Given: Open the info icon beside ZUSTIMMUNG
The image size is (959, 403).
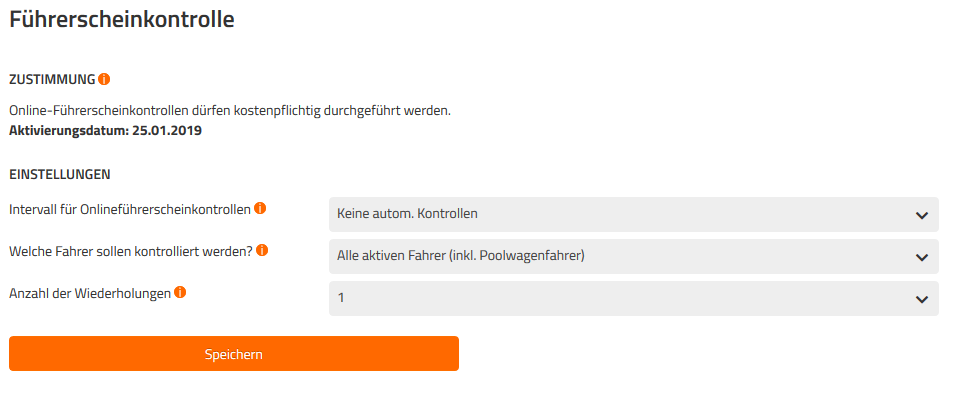Looking at the screenshot, I should coord(104,79).
